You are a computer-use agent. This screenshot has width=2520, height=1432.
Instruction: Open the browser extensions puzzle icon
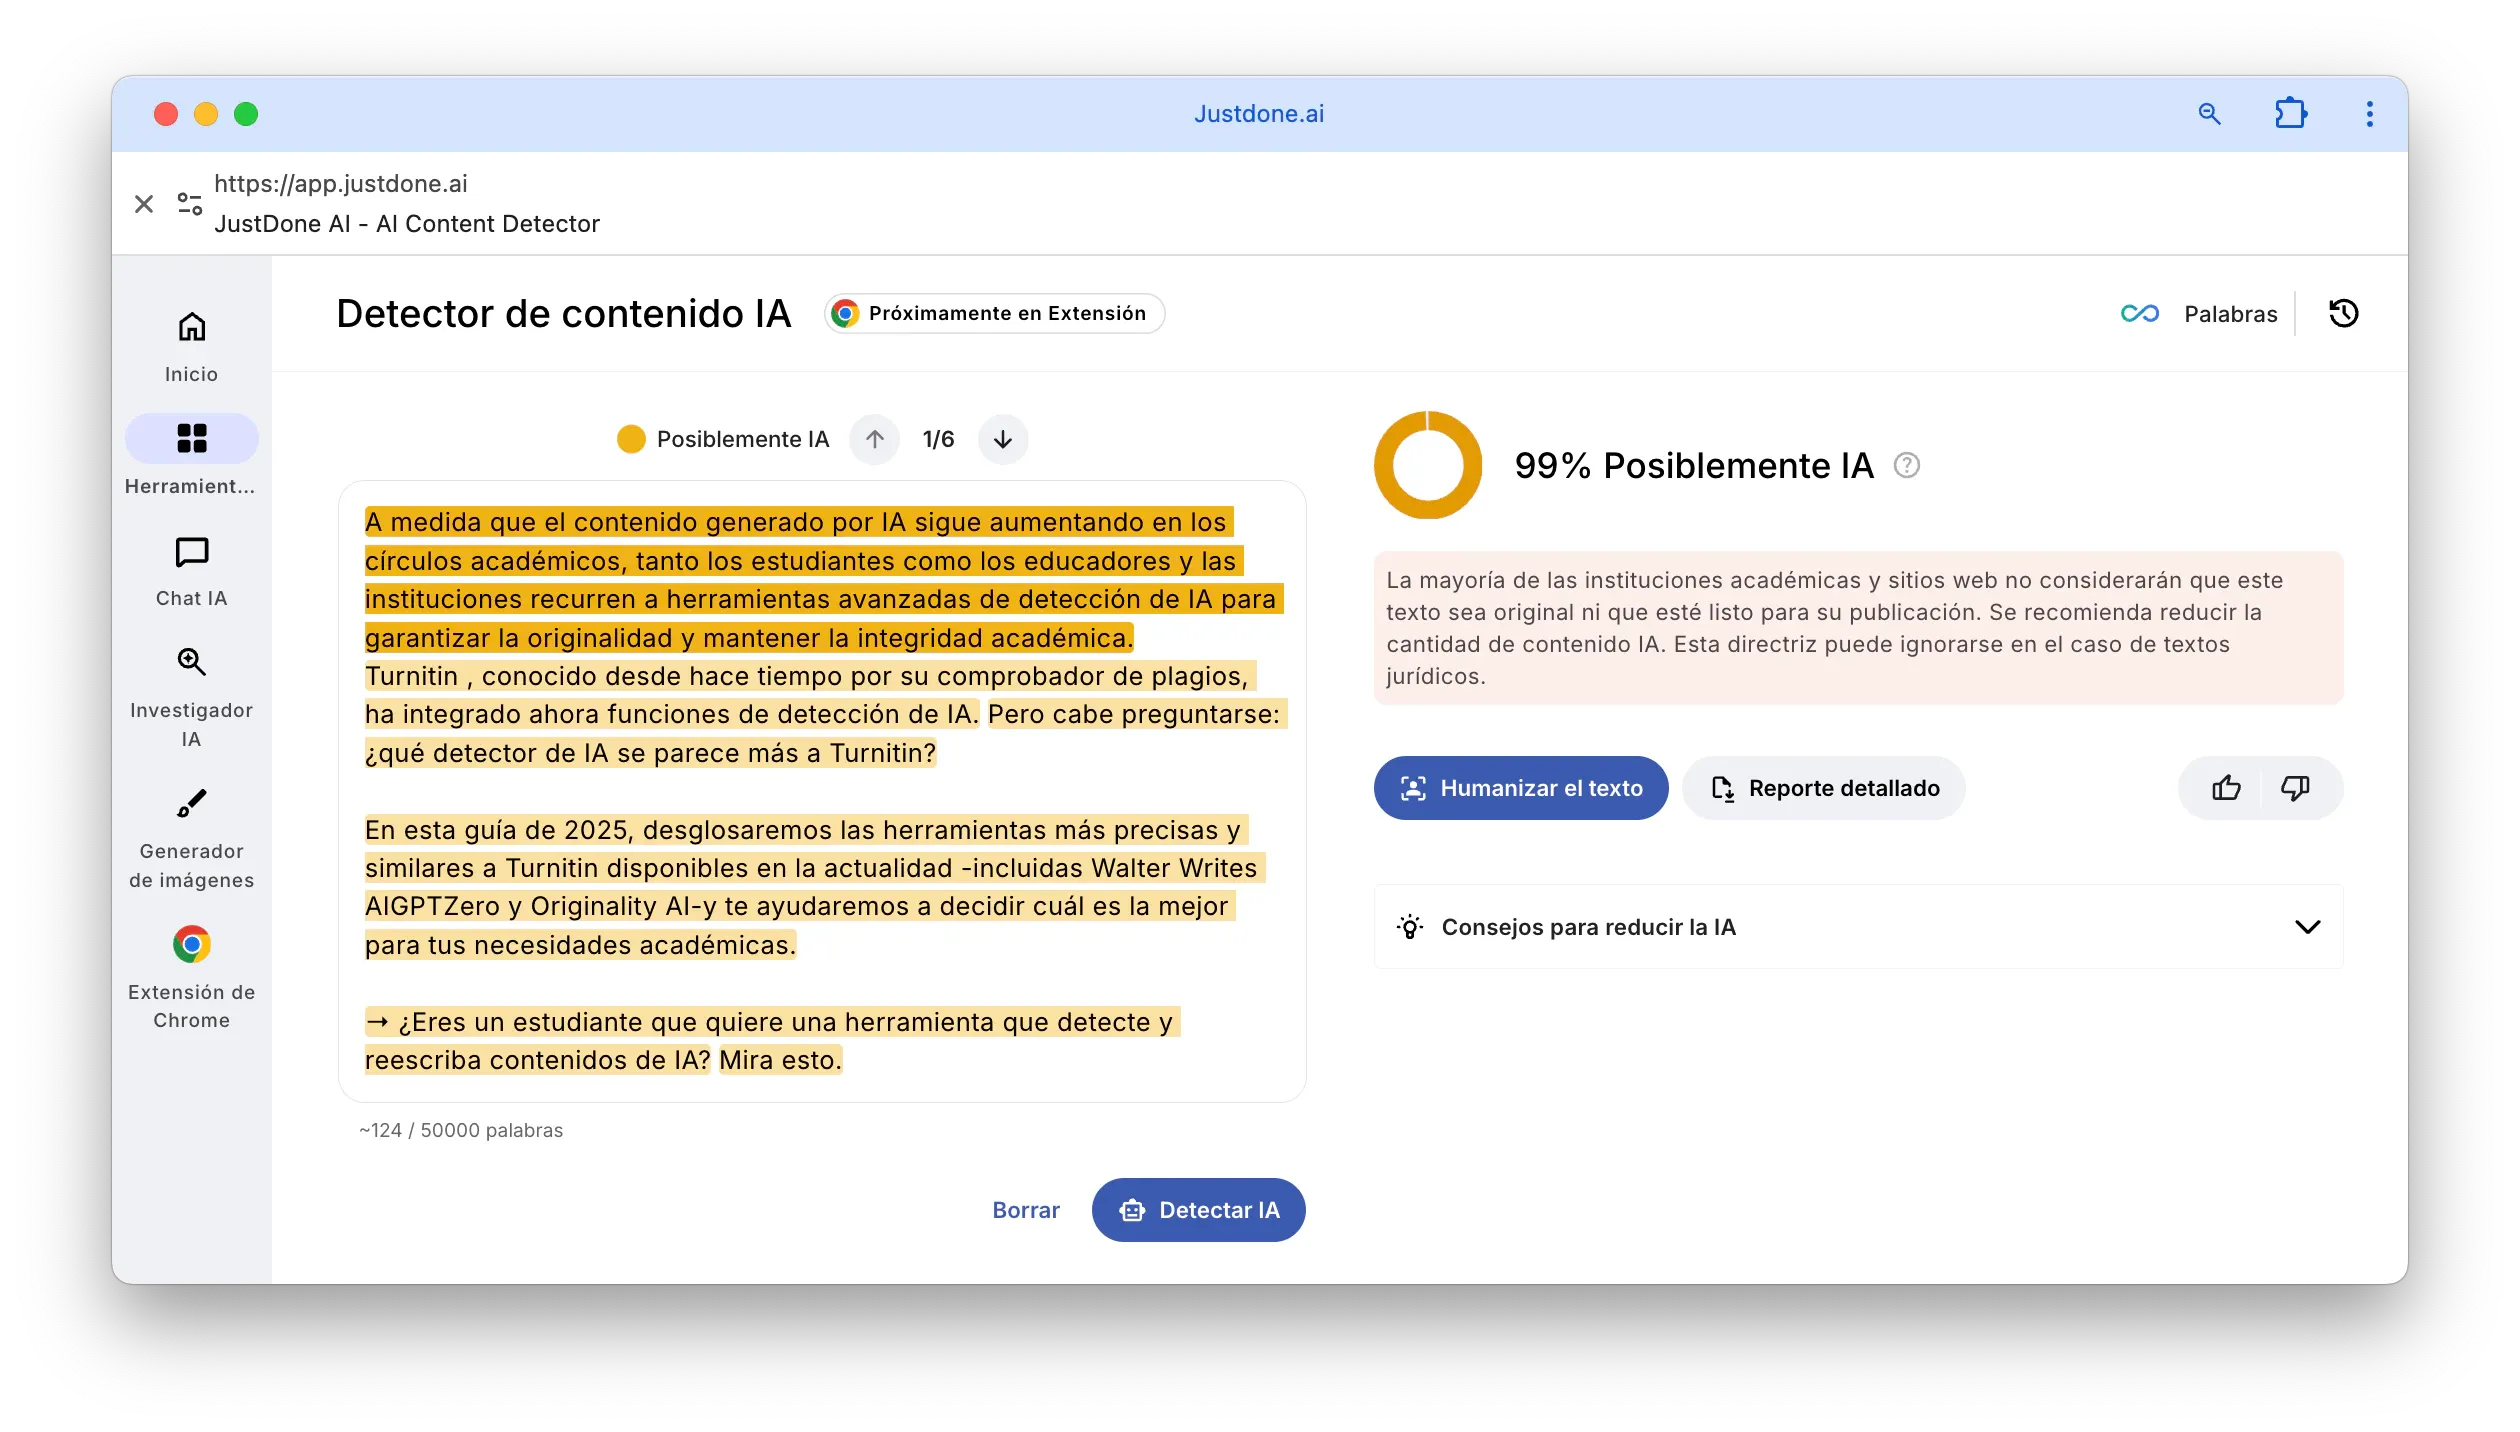tap(2290, 114)
